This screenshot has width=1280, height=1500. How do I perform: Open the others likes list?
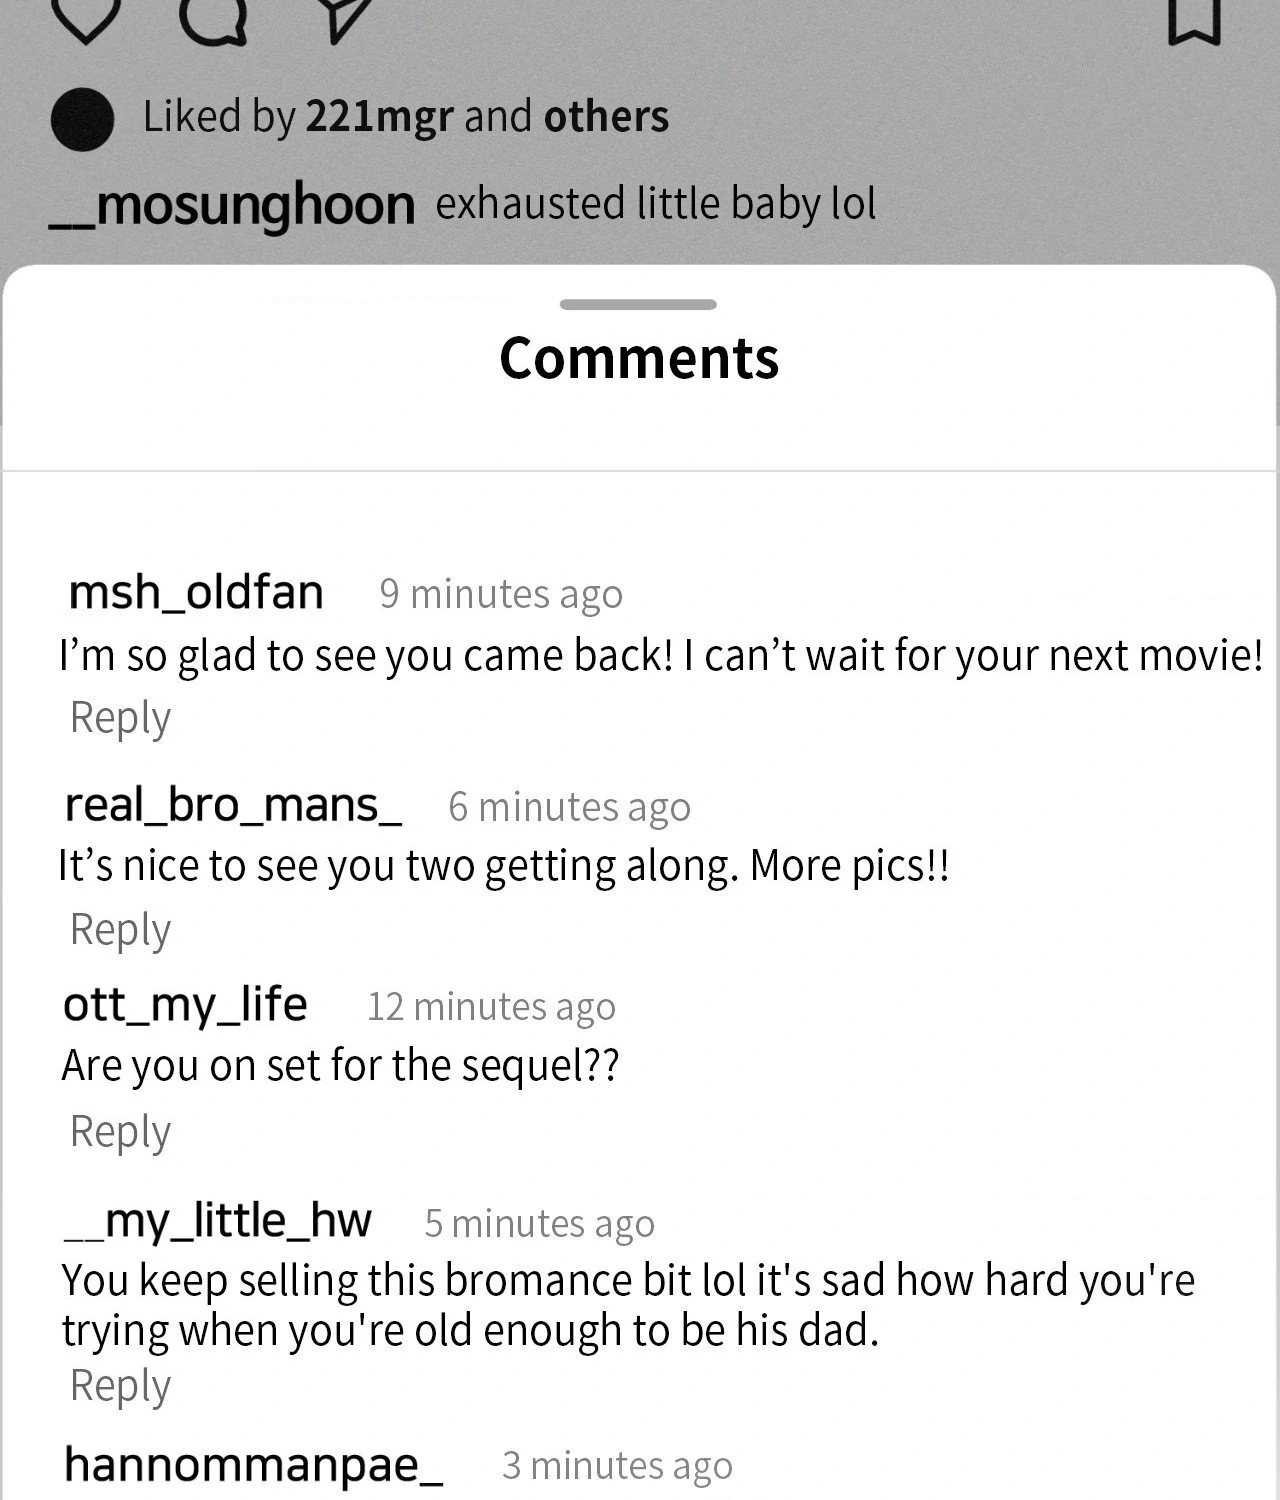pyautogui.click(x=606, y=117)
